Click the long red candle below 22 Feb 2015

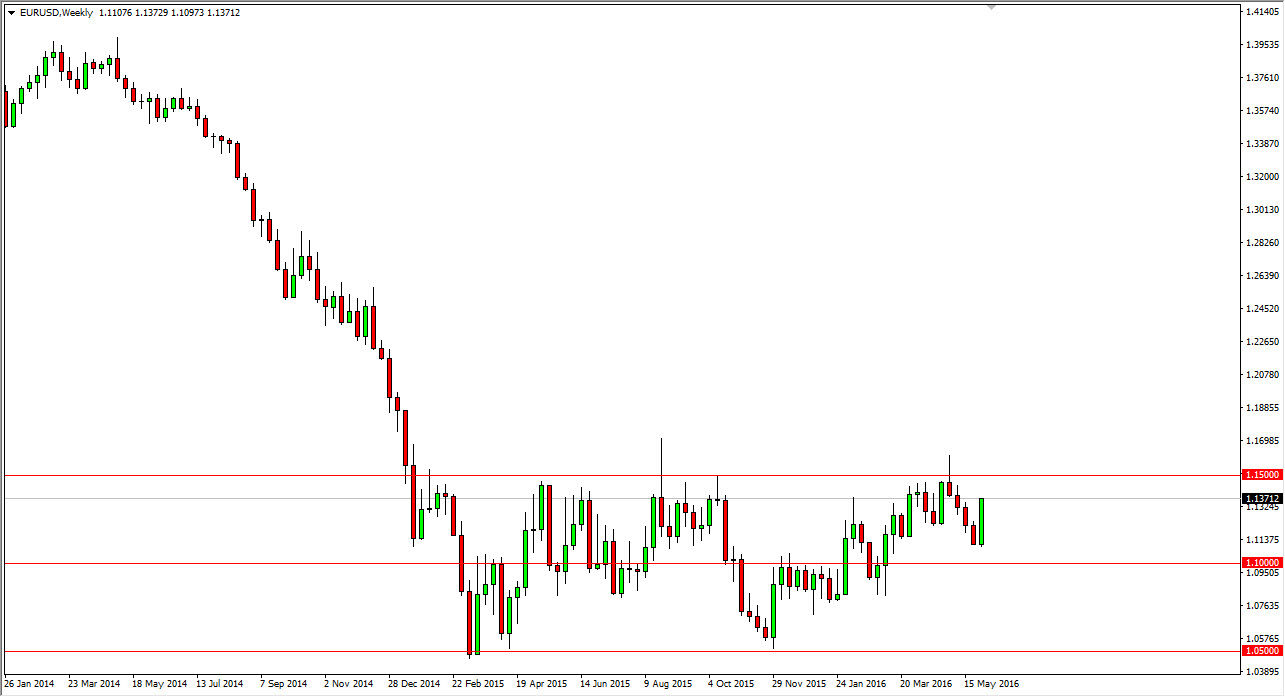click(470, 620)
